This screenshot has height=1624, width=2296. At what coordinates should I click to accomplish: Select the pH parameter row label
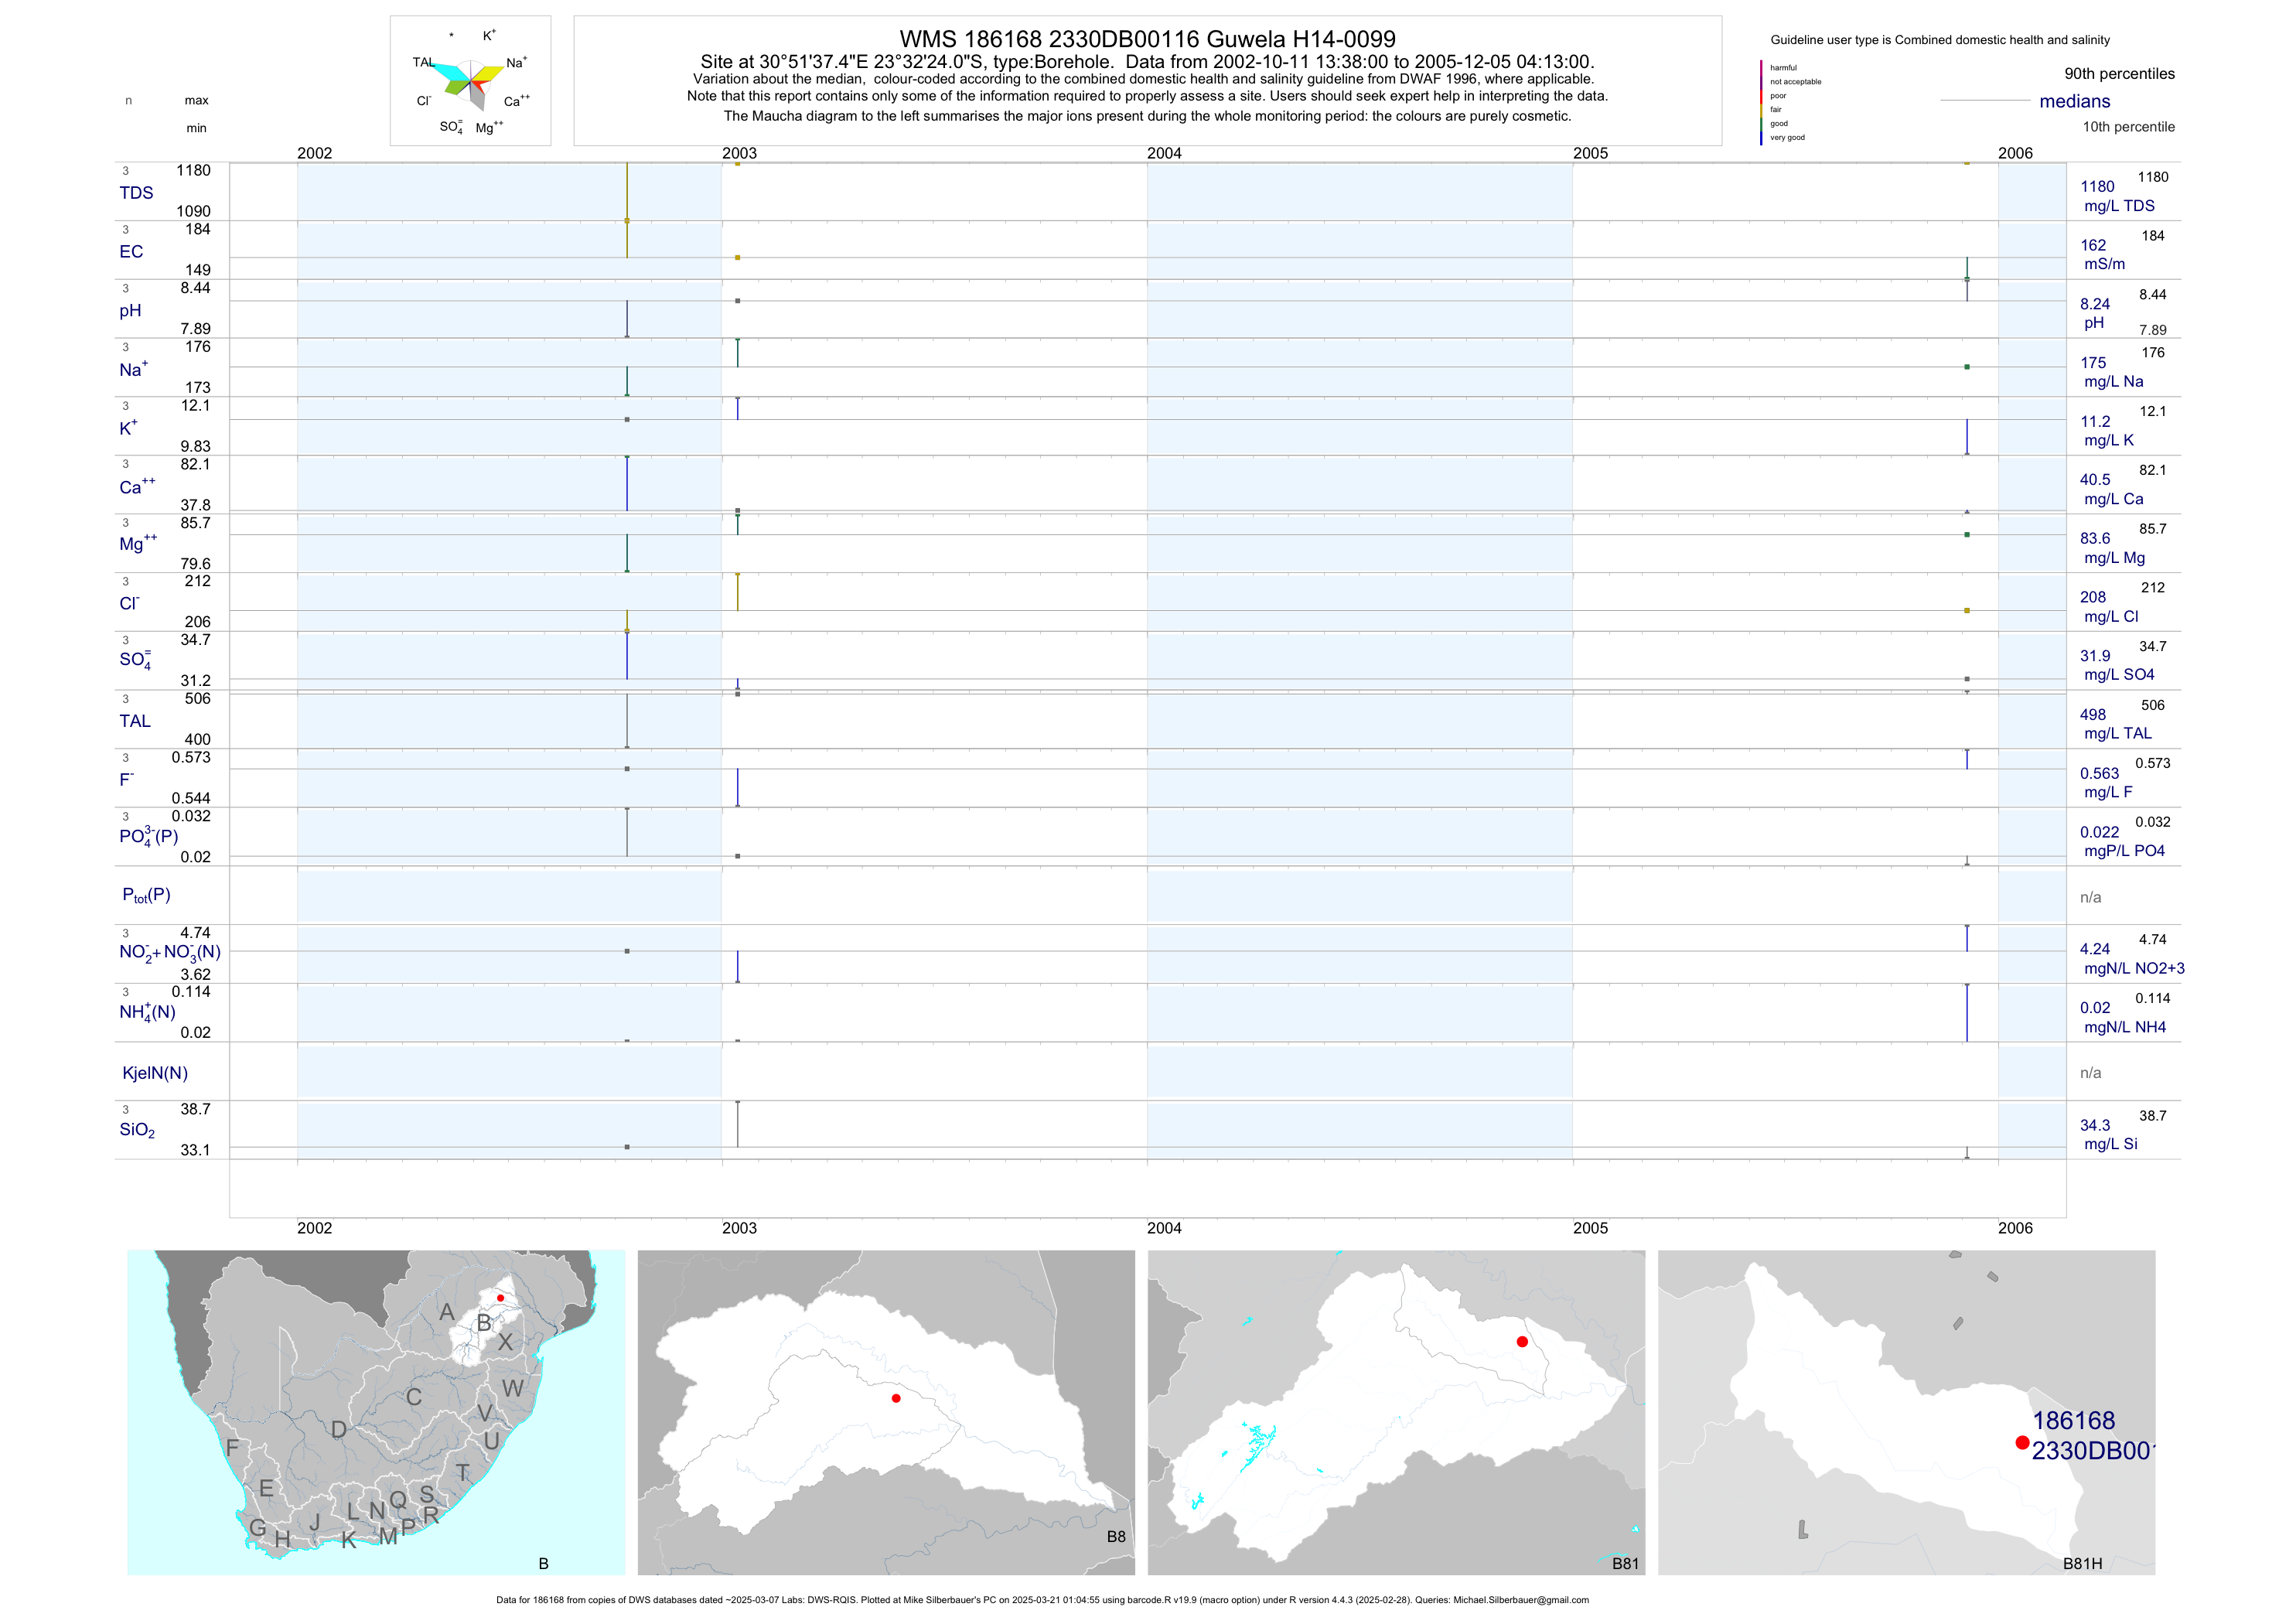click(130, 311)
